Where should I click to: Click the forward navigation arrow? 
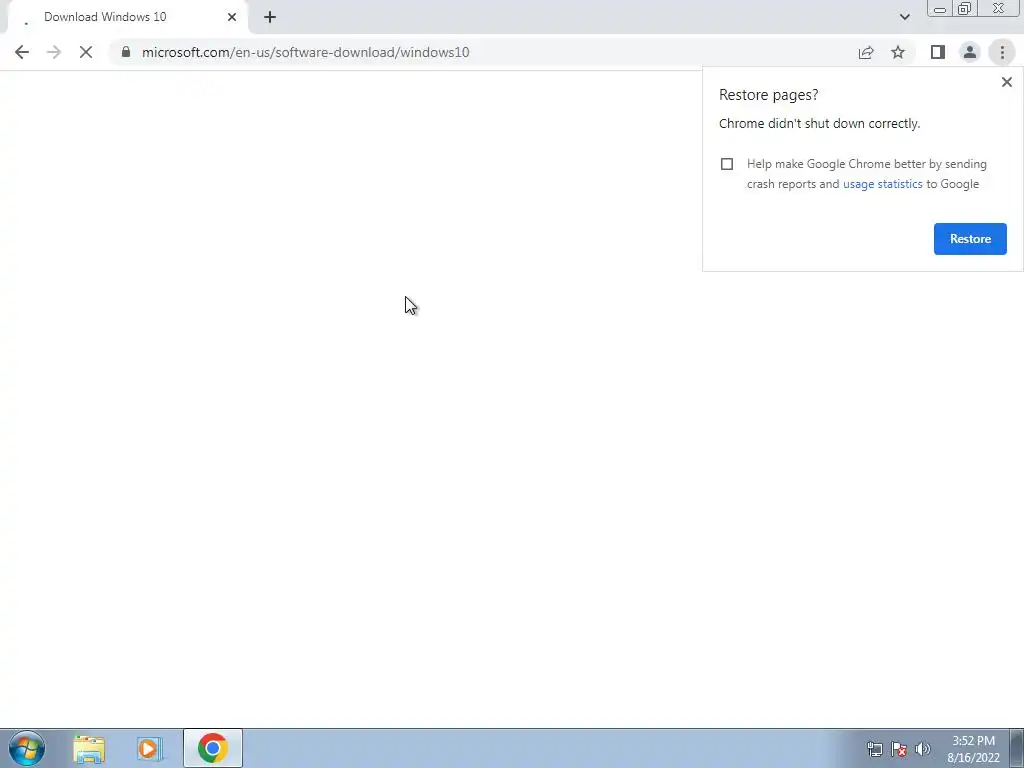[54, 52]
